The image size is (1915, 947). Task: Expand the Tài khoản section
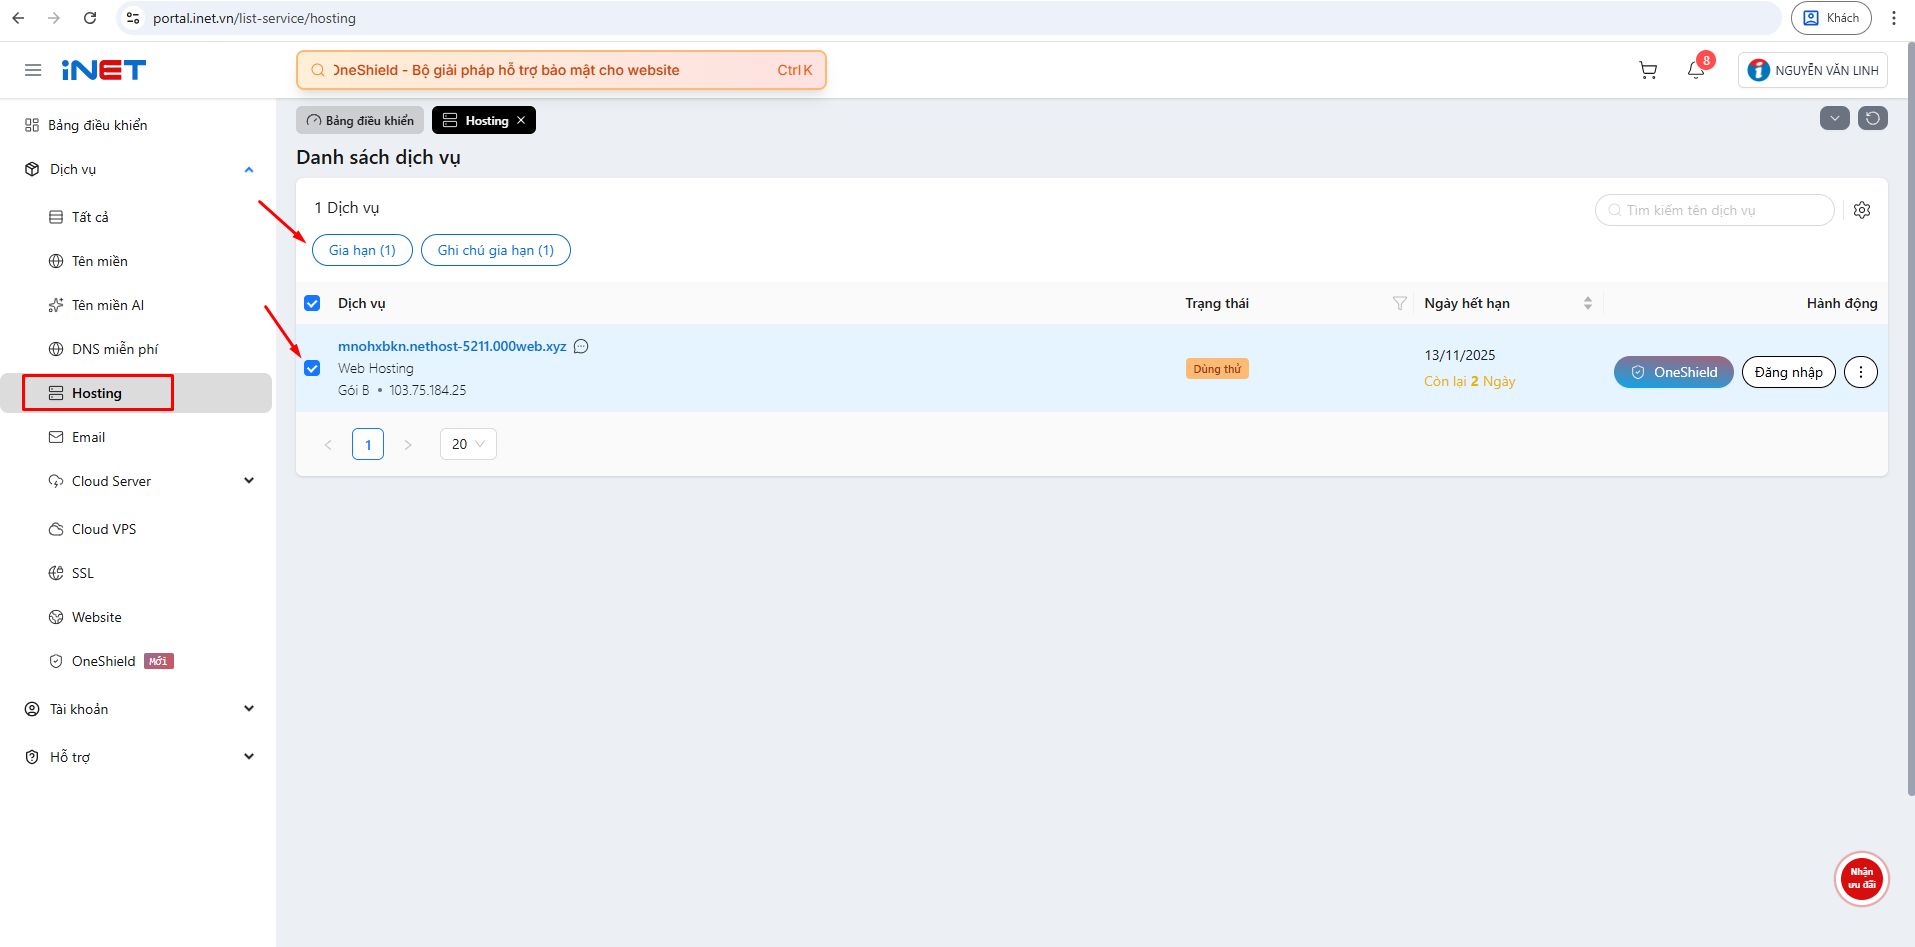[x=249, y=709]
